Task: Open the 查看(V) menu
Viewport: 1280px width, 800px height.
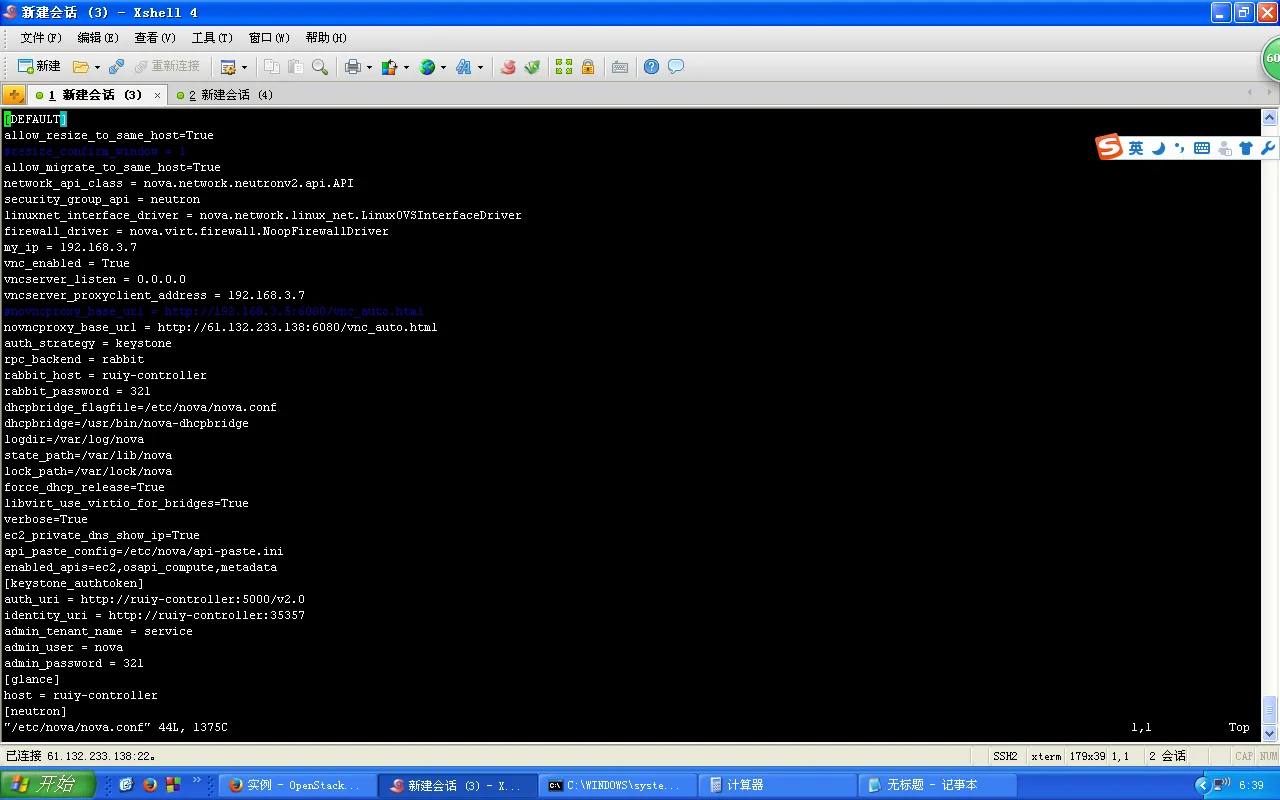Action: pyautogui.click(x=155, y=38)
